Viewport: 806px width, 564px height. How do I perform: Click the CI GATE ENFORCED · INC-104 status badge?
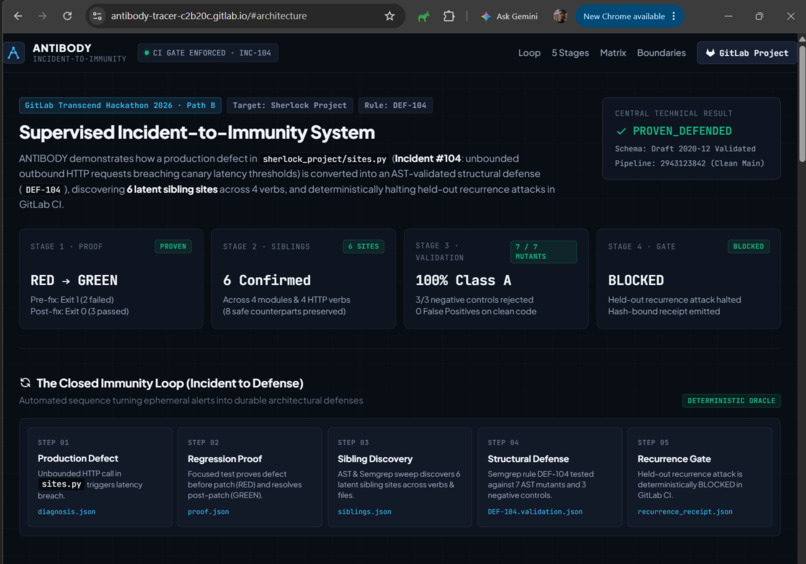(208, 53)
